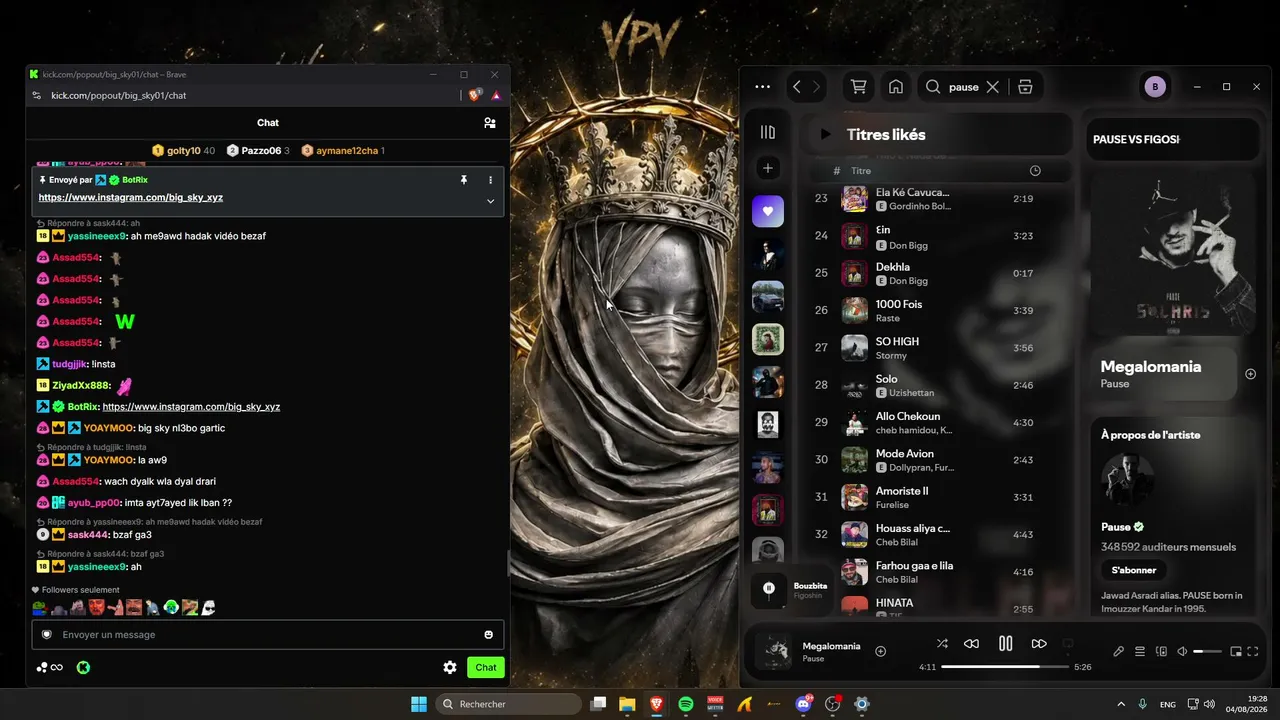Screen dimensions: 1280x720
Task: Pause the playing Megalomania track
Action: coord(1005,644)
